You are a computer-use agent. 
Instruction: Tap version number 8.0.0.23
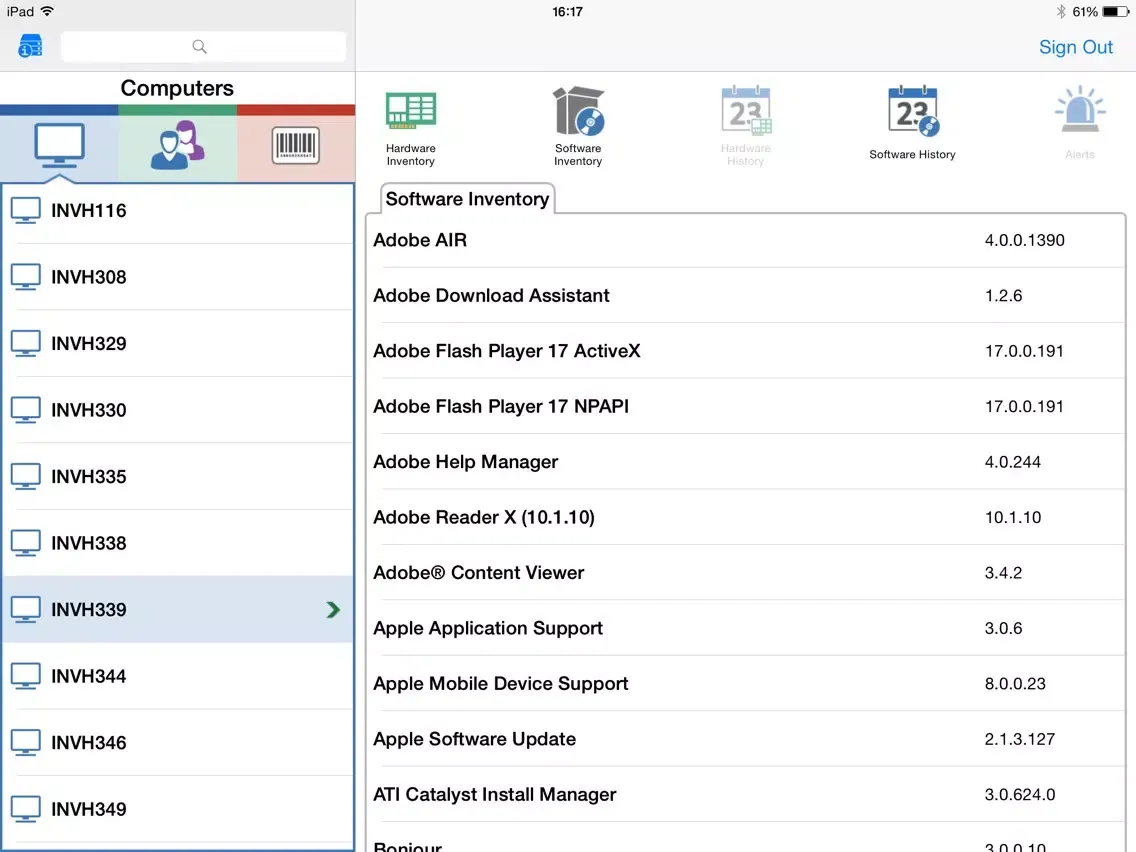click(x=1015, y=684)
